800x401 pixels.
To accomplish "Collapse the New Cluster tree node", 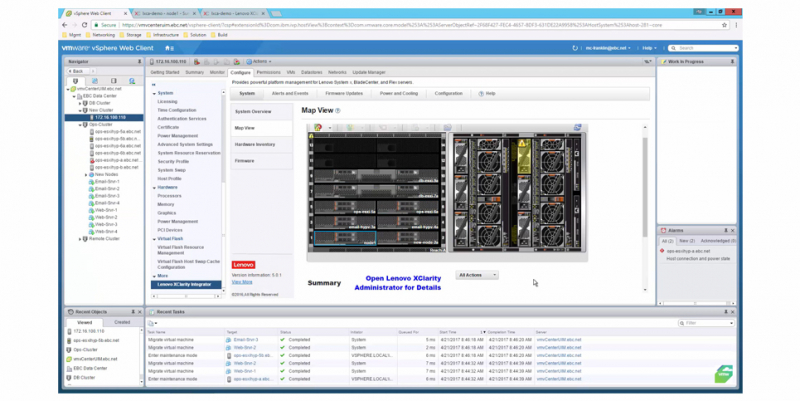I will [x=80, y=110].
